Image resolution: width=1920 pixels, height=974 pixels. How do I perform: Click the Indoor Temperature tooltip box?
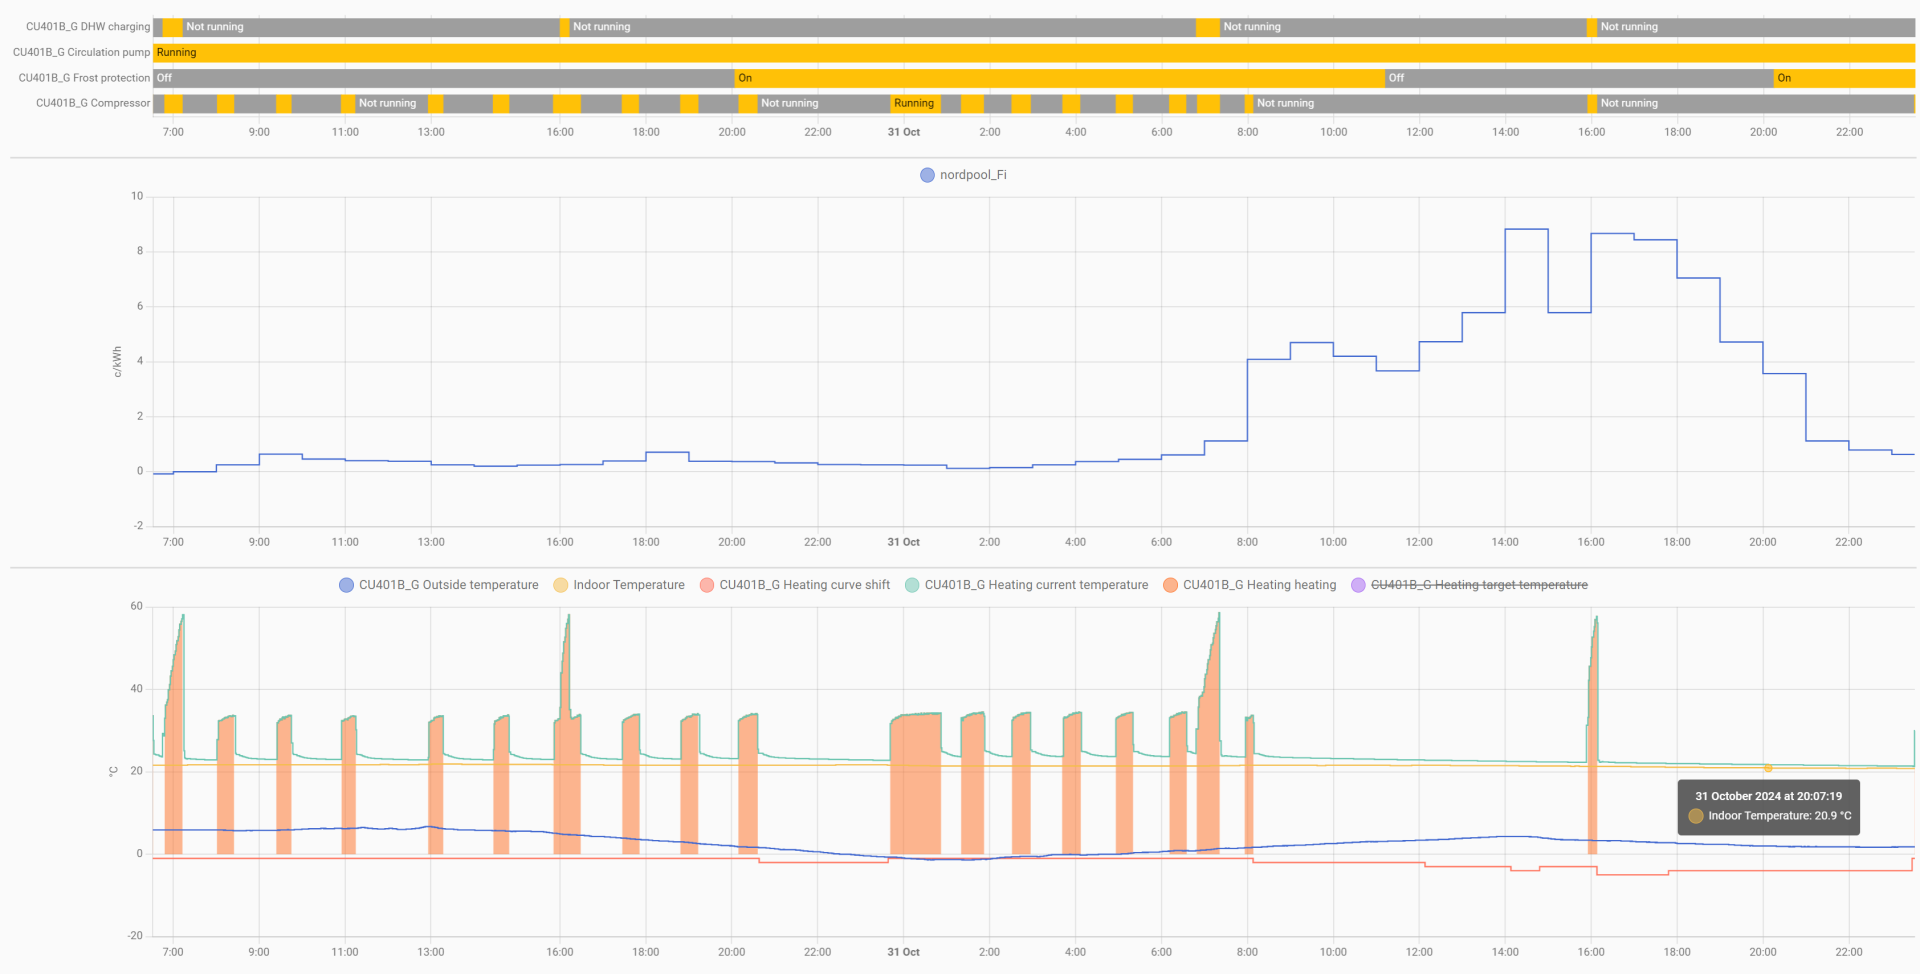tap(1768, 806)
